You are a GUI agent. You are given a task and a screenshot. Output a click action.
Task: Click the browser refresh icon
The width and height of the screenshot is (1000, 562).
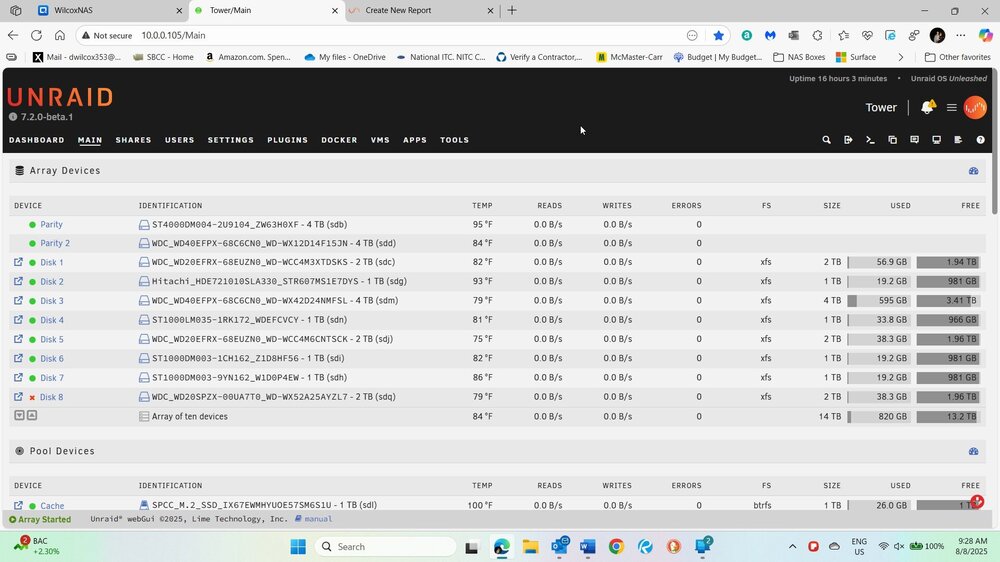(36, 36)
